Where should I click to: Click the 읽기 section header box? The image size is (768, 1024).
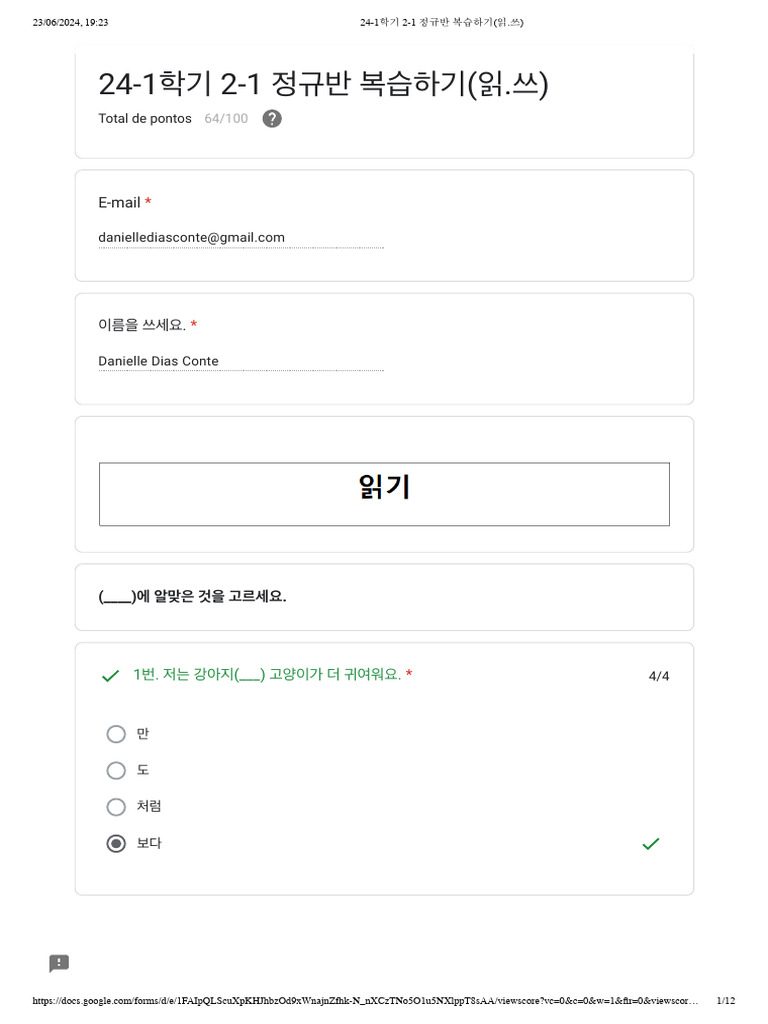click(384, 494)
